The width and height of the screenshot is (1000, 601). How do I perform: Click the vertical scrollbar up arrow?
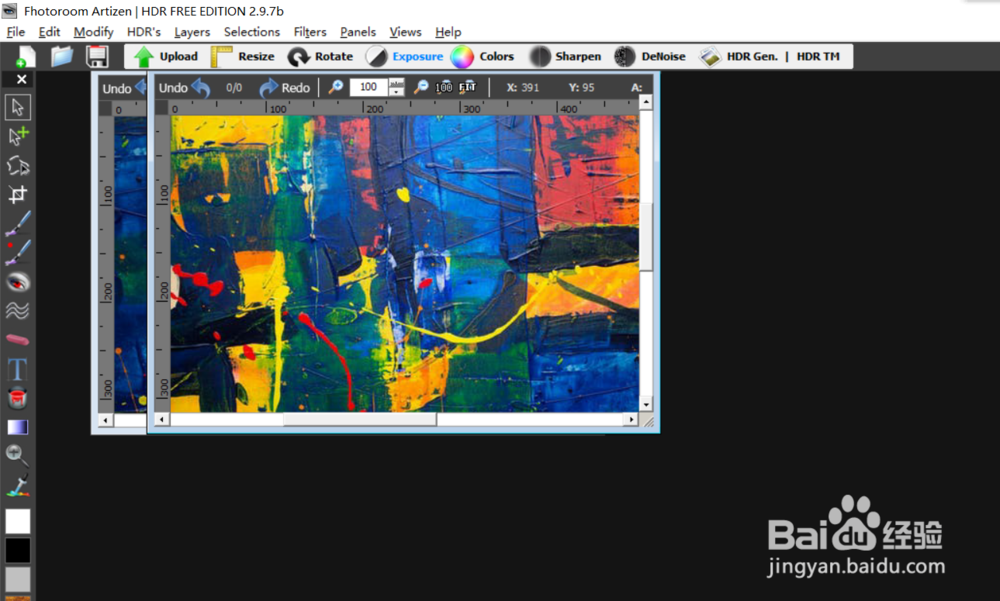click(646, 102)
